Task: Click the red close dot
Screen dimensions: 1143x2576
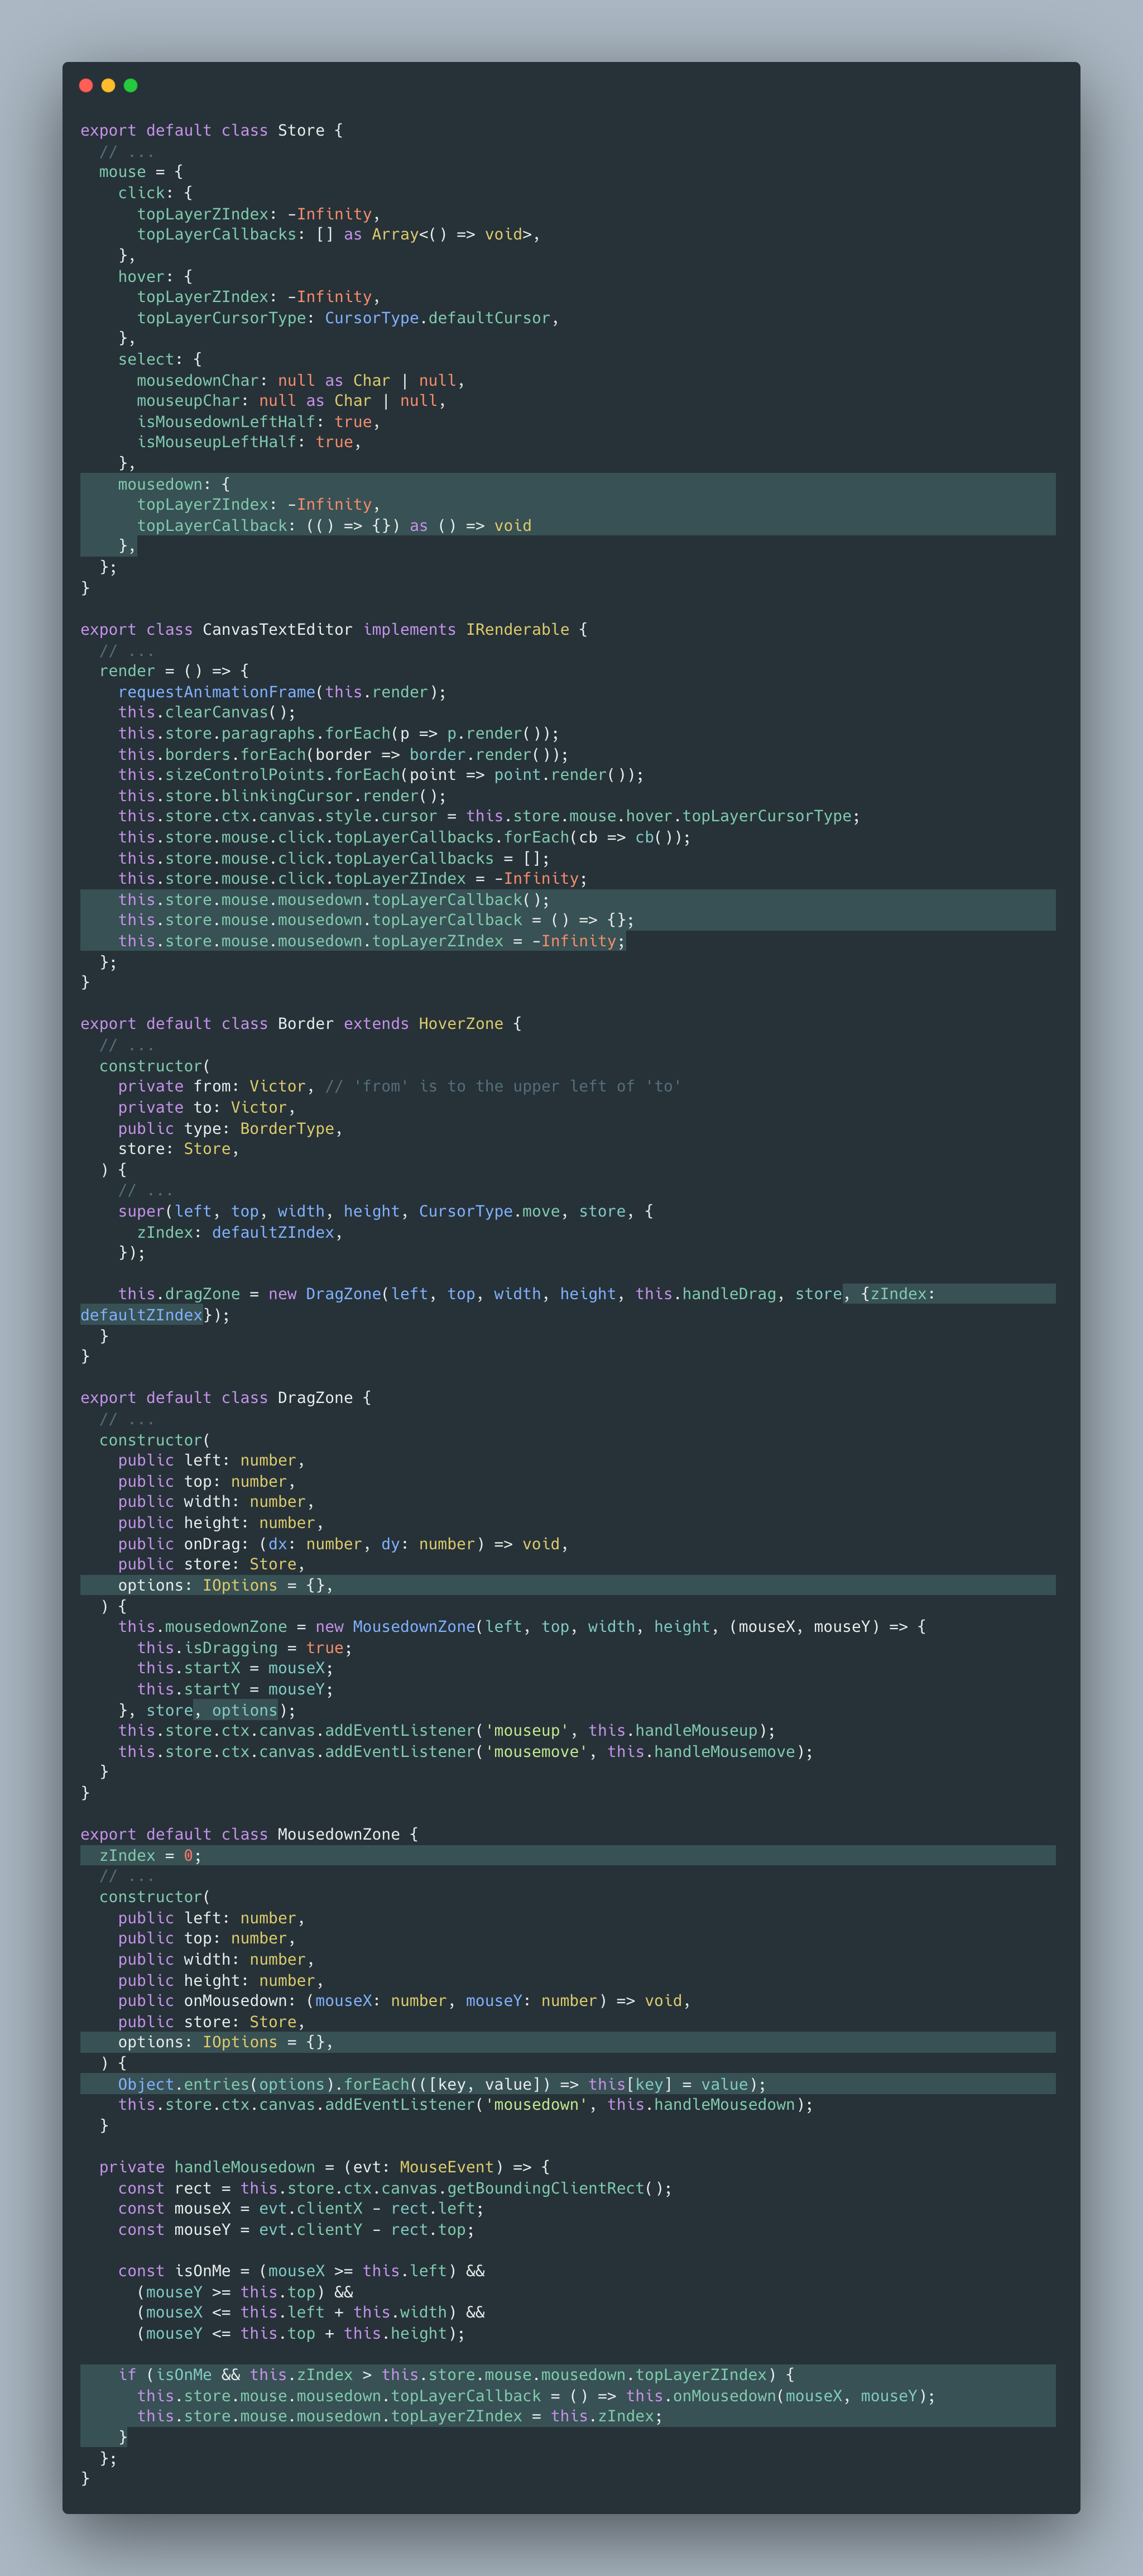Action: [86, 85]
